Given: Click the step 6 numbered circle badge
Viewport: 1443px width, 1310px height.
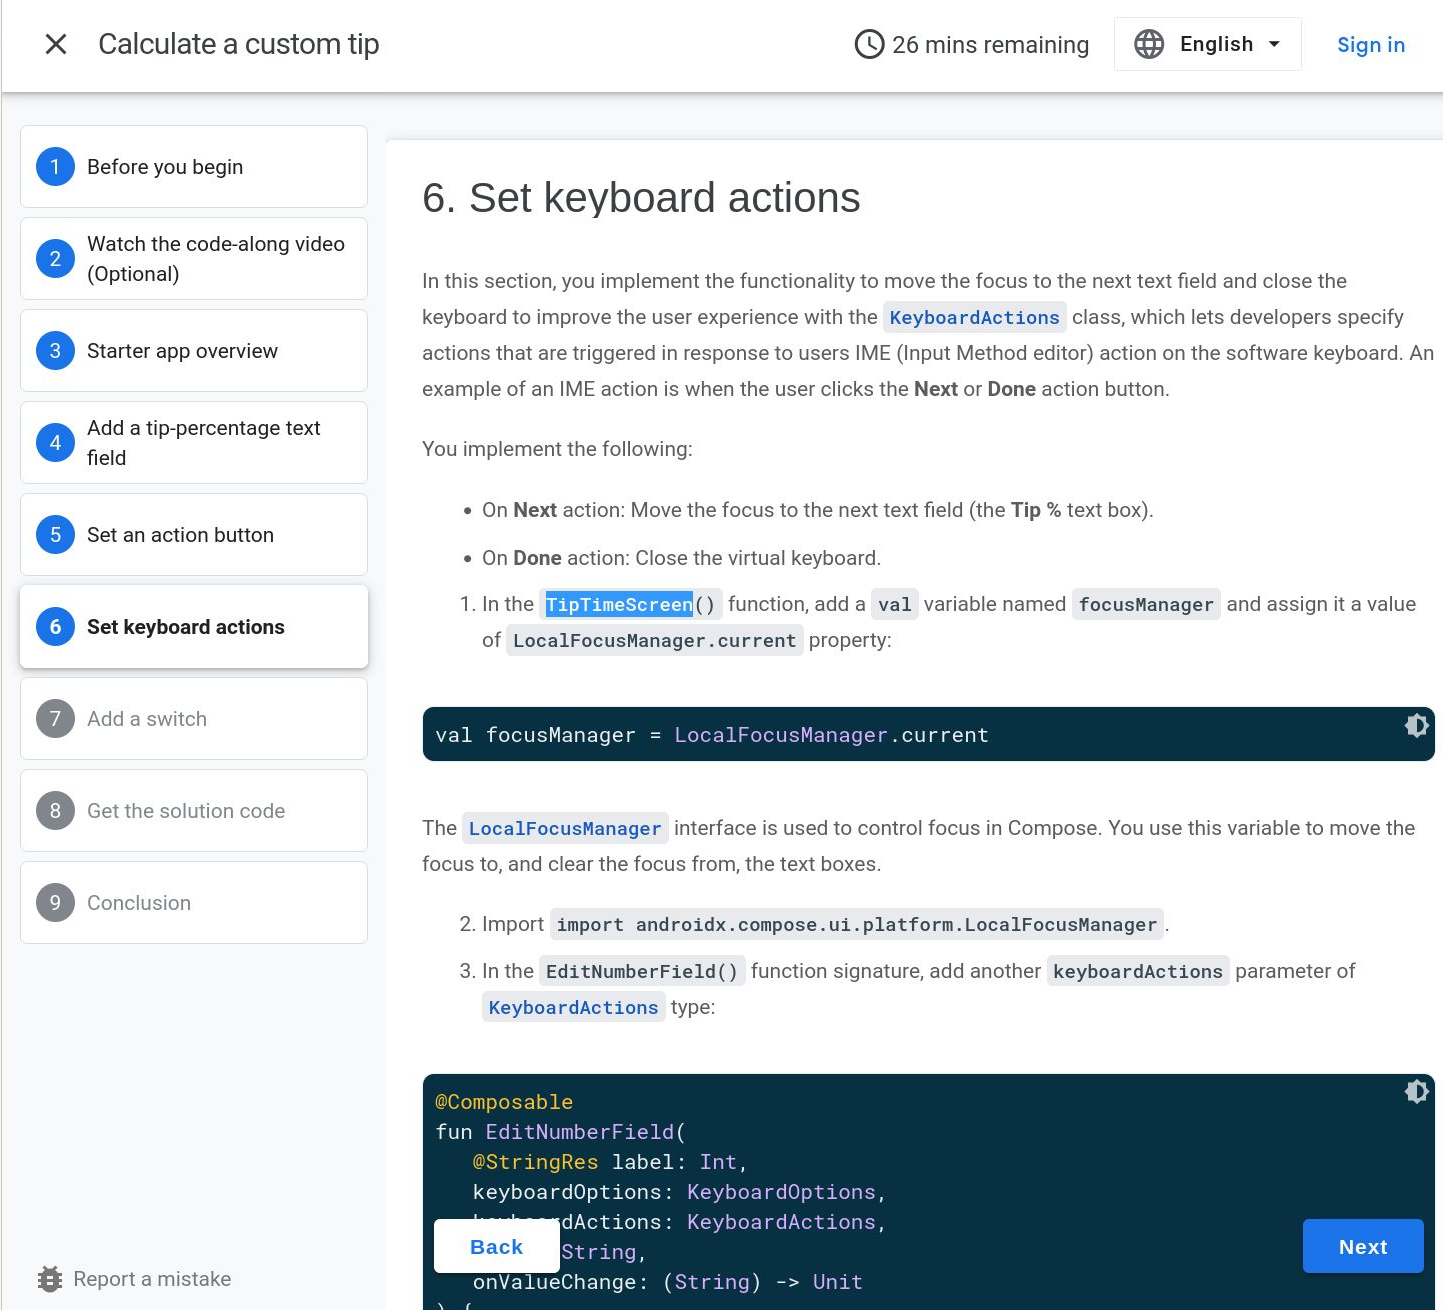Looking at the screenshot, I should 55,627.
